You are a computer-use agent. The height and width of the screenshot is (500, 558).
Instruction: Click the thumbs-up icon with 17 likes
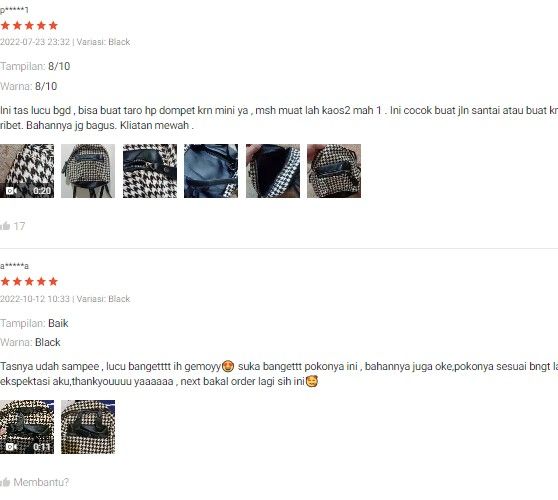(x=5, y=226)
